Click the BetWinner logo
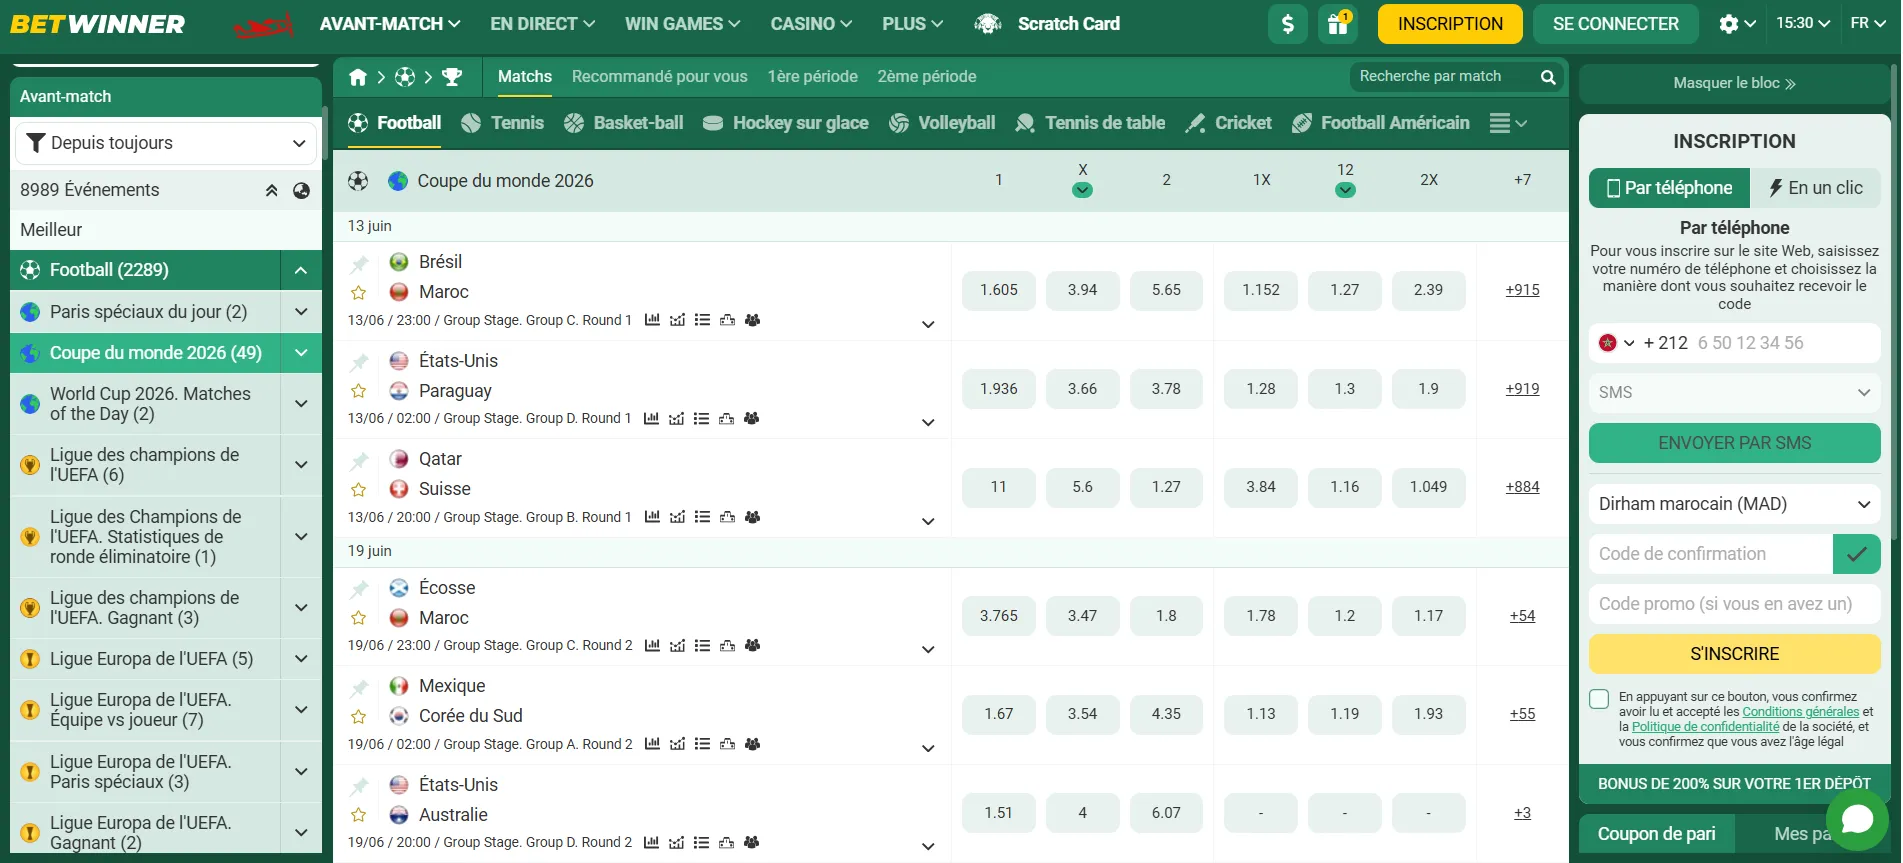1903x863 pixels. pyautogui.click(x=98, y=24)
